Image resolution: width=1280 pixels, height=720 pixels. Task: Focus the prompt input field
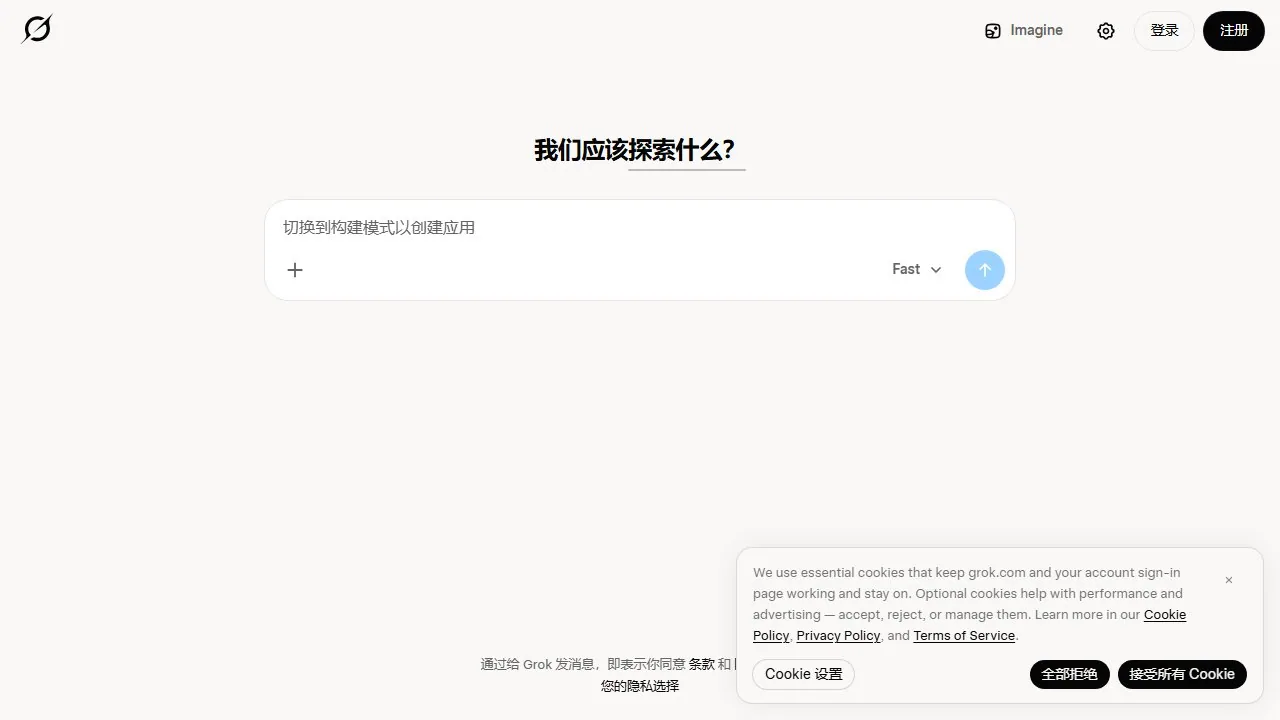640,228
